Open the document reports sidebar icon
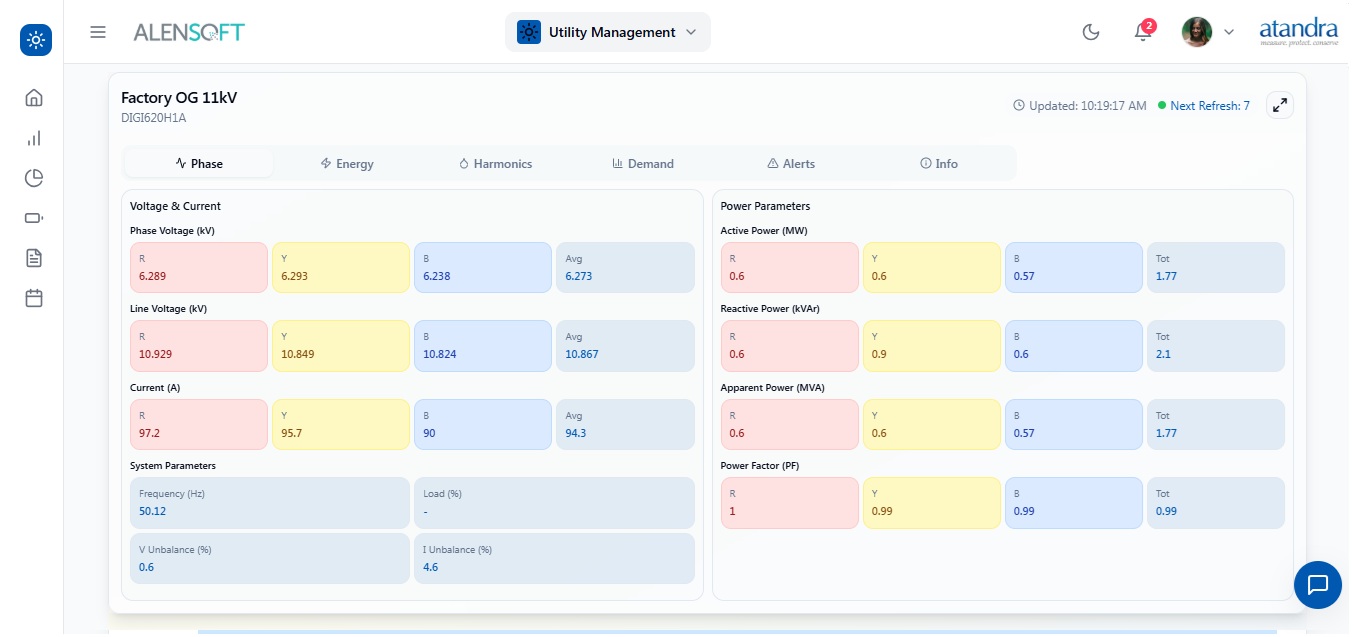 pos(34,258)
